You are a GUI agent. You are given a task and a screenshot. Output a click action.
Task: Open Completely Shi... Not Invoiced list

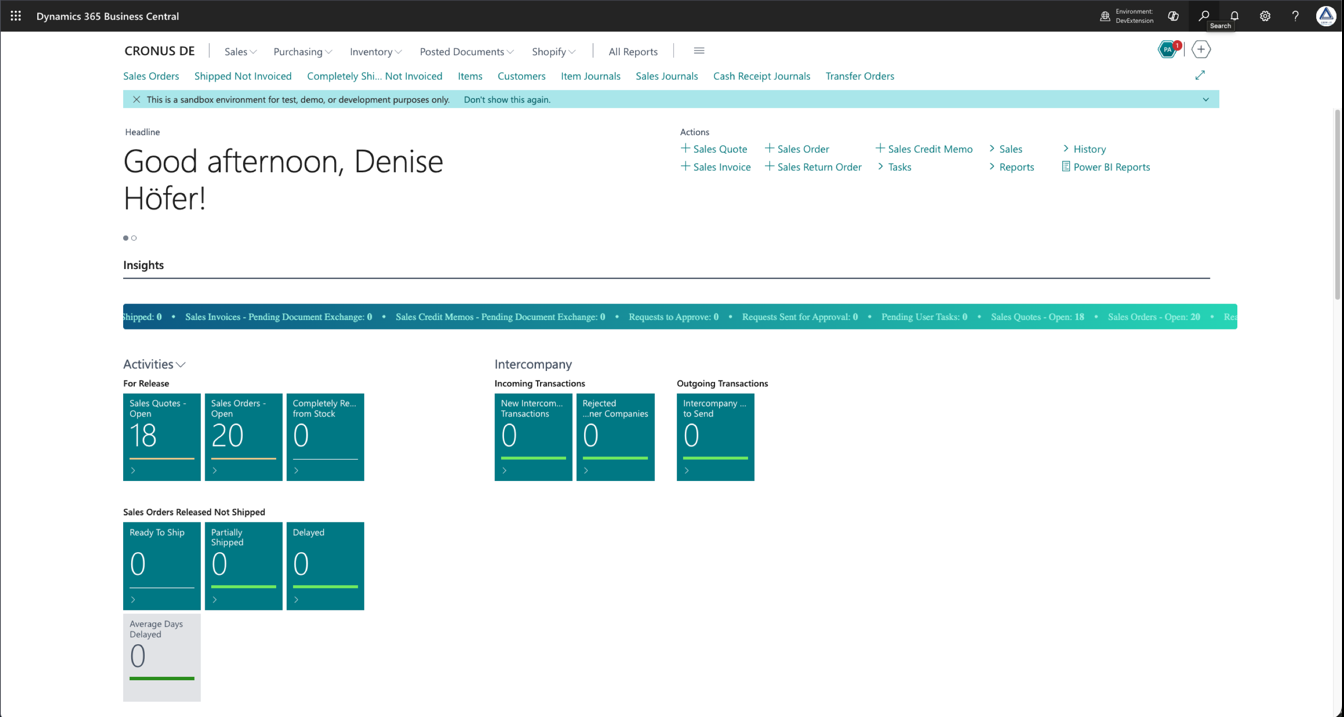point(375,76)
